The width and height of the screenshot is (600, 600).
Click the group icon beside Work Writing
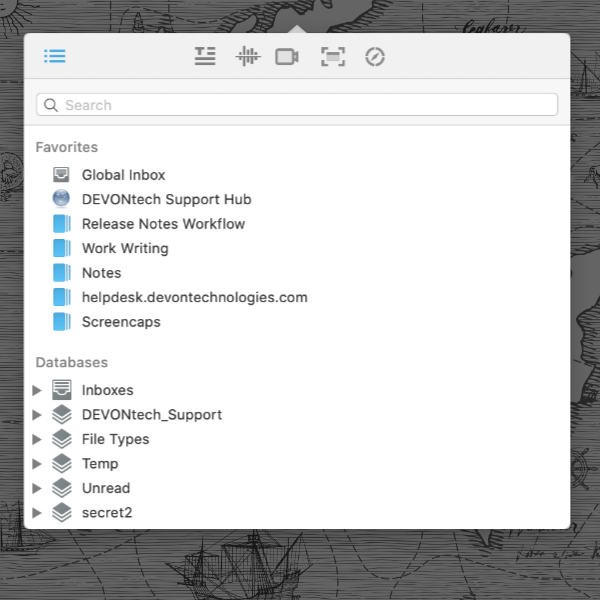click(x=62, y=248)
